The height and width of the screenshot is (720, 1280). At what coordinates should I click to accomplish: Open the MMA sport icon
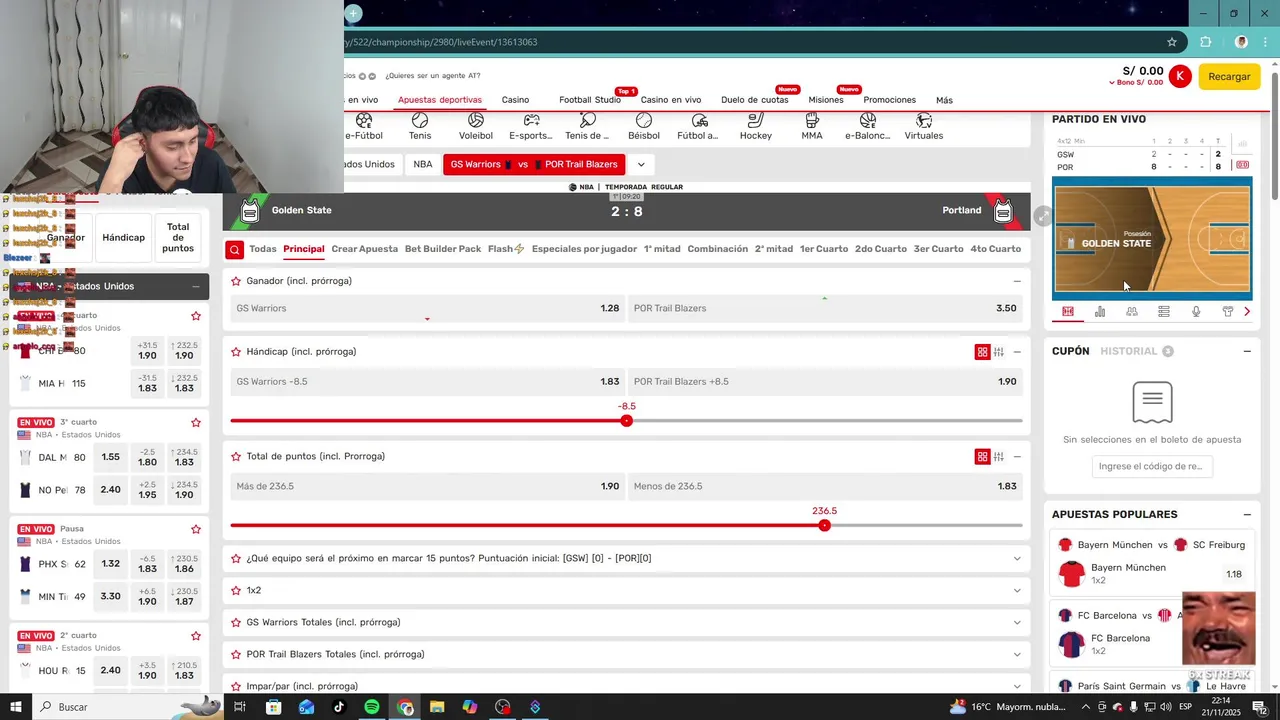812,126
